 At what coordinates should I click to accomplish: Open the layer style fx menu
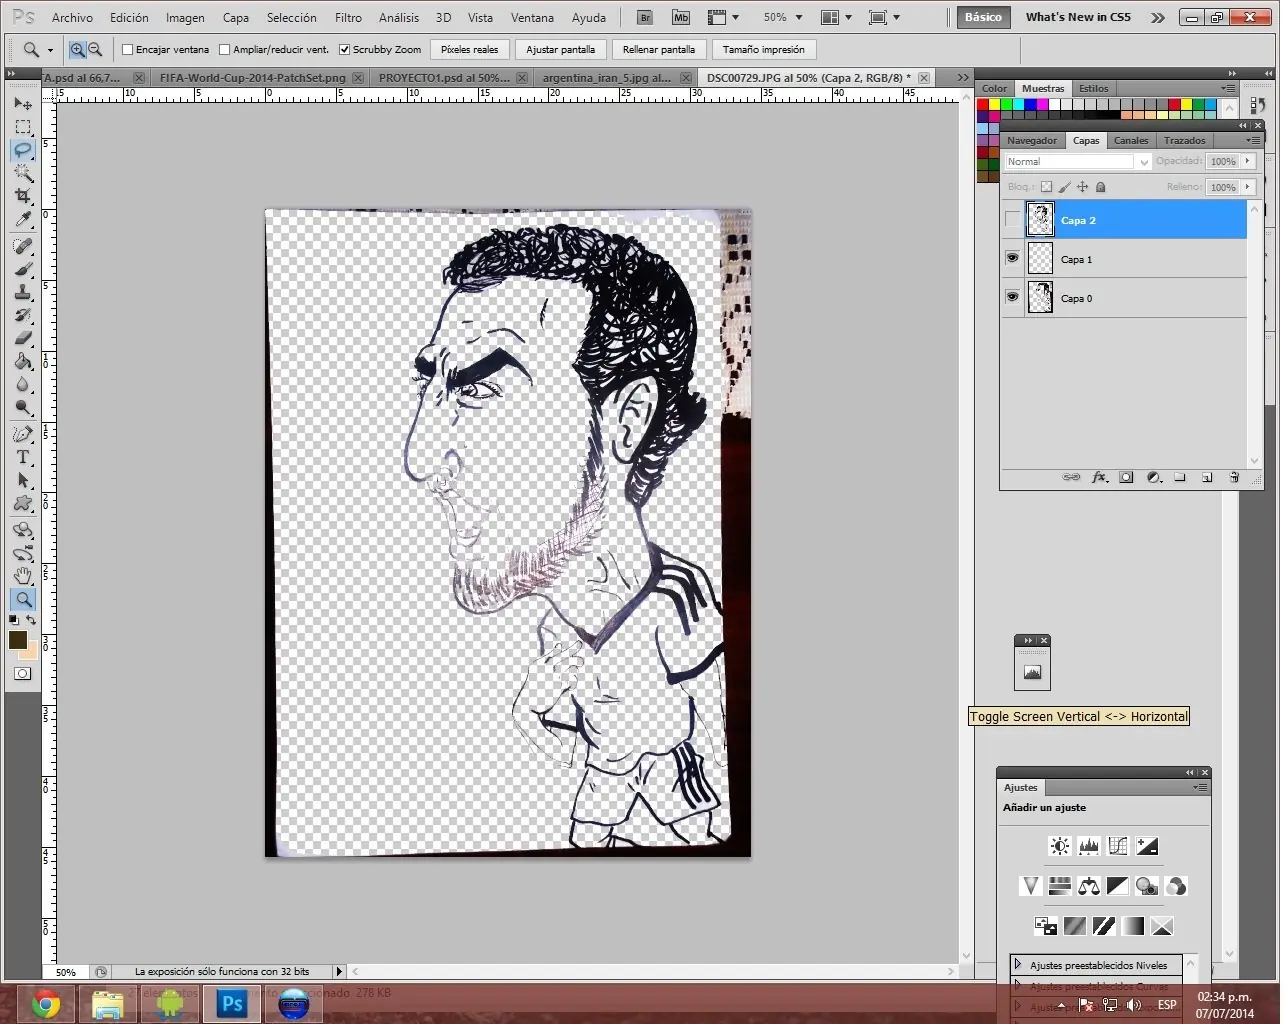click(x=1099, y=478)
